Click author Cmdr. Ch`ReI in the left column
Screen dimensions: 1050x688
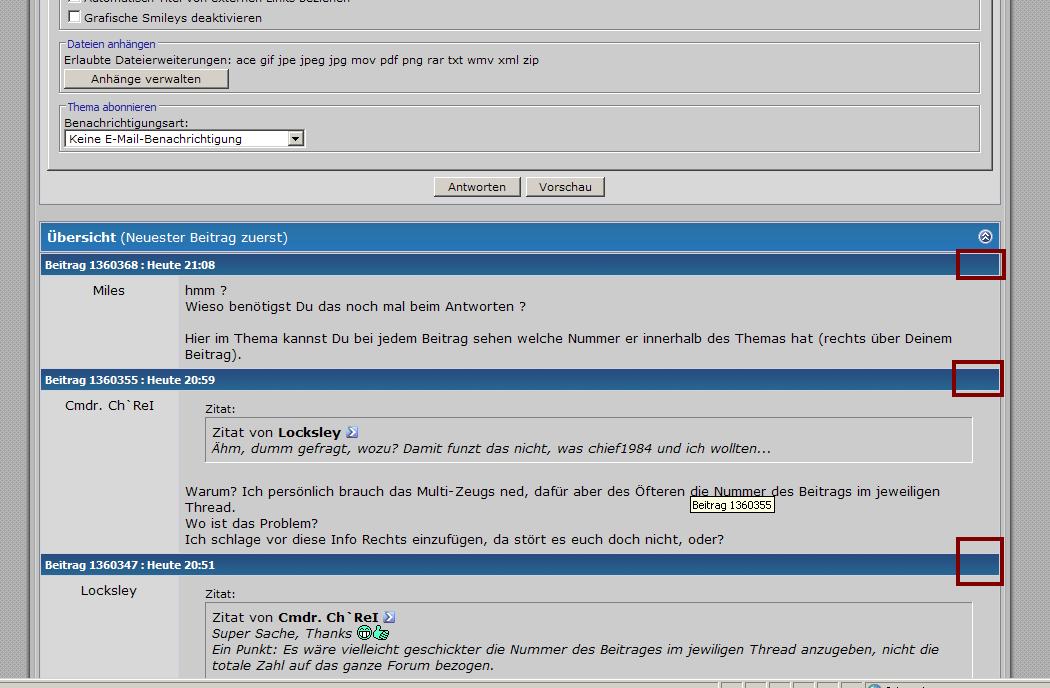[109, 406]
